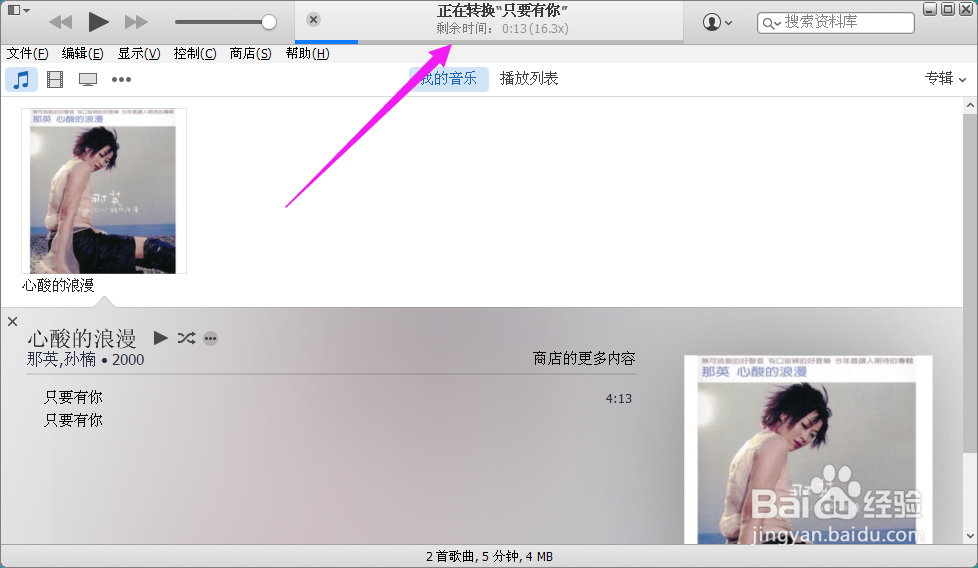Shuffle the 心酸的浪漫 album
The height and width of the screenshot is (568, 978).
[x=186, y=338]
